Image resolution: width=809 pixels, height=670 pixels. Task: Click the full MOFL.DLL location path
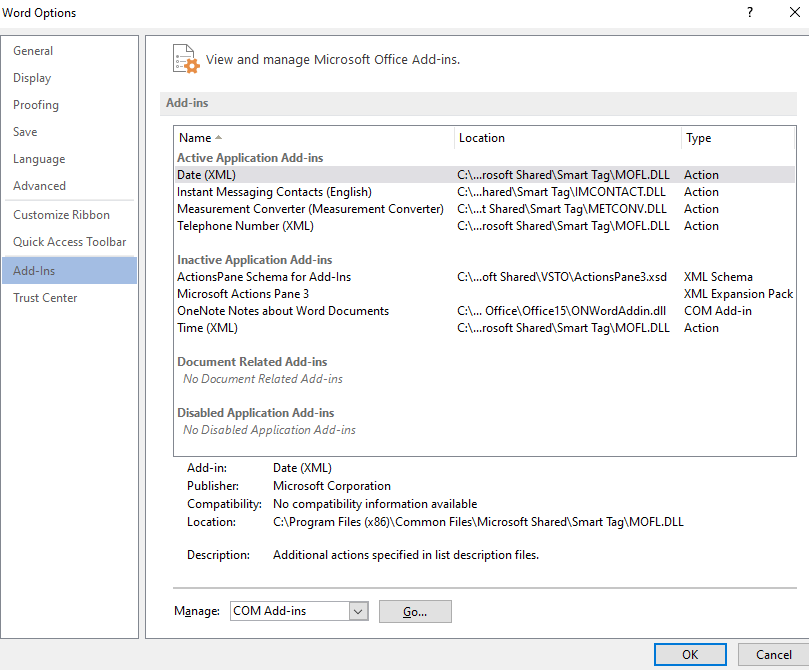click(x=478, y=522)
